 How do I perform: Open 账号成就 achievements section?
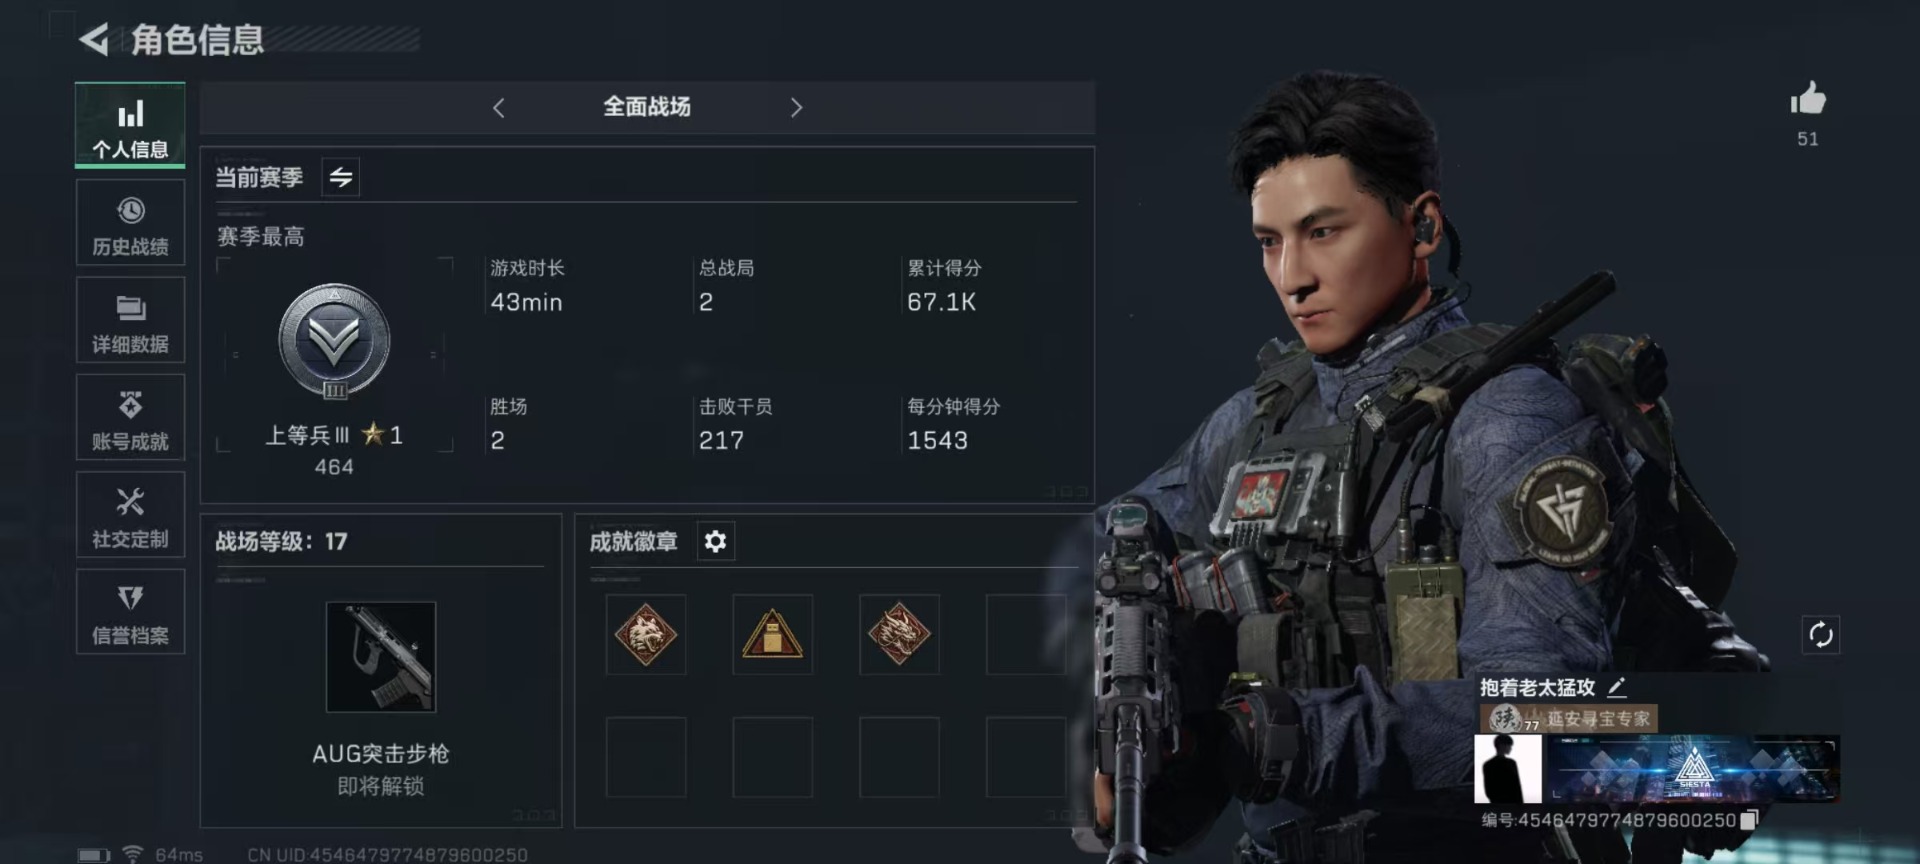click(x=130, y=418)
